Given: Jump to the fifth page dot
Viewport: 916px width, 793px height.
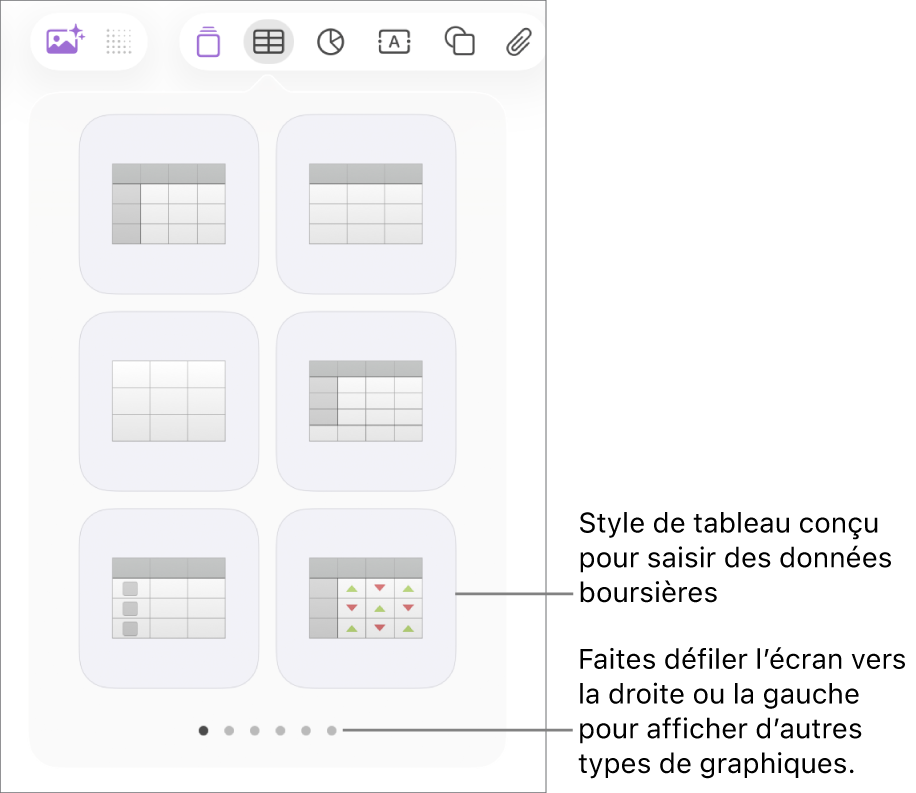Looking at the screenshot, I should 306,730.
